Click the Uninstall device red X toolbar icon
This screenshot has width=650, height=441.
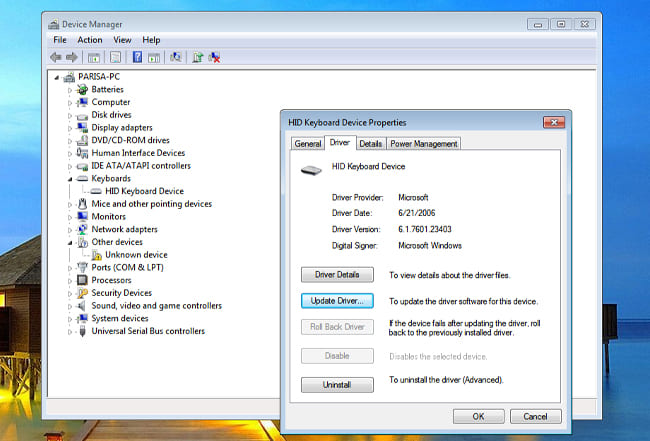click(x=214, y=57)
